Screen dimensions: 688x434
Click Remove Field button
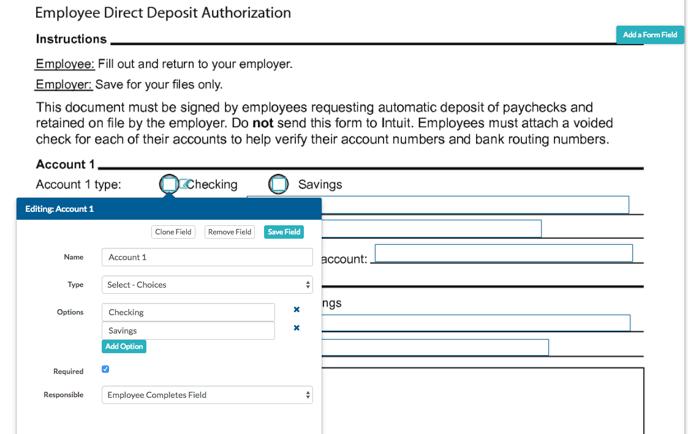(229, 232)
